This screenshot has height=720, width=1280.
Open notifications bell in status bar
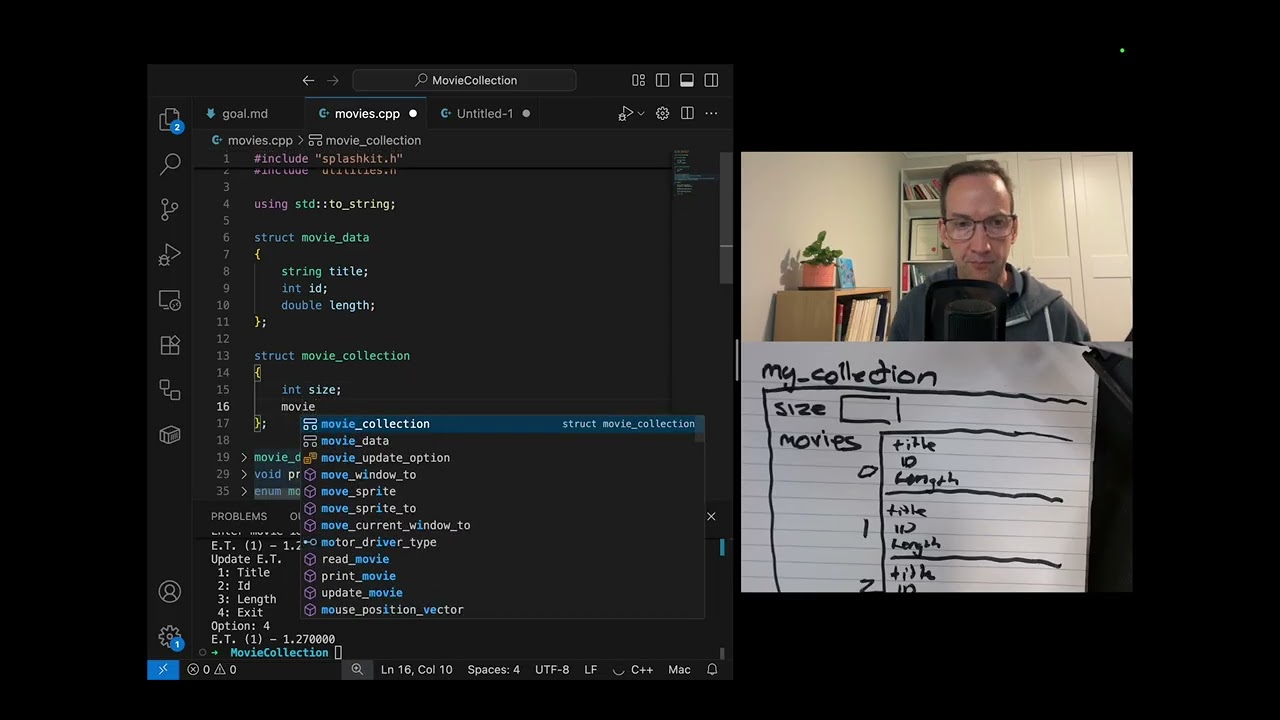(712, 669)
